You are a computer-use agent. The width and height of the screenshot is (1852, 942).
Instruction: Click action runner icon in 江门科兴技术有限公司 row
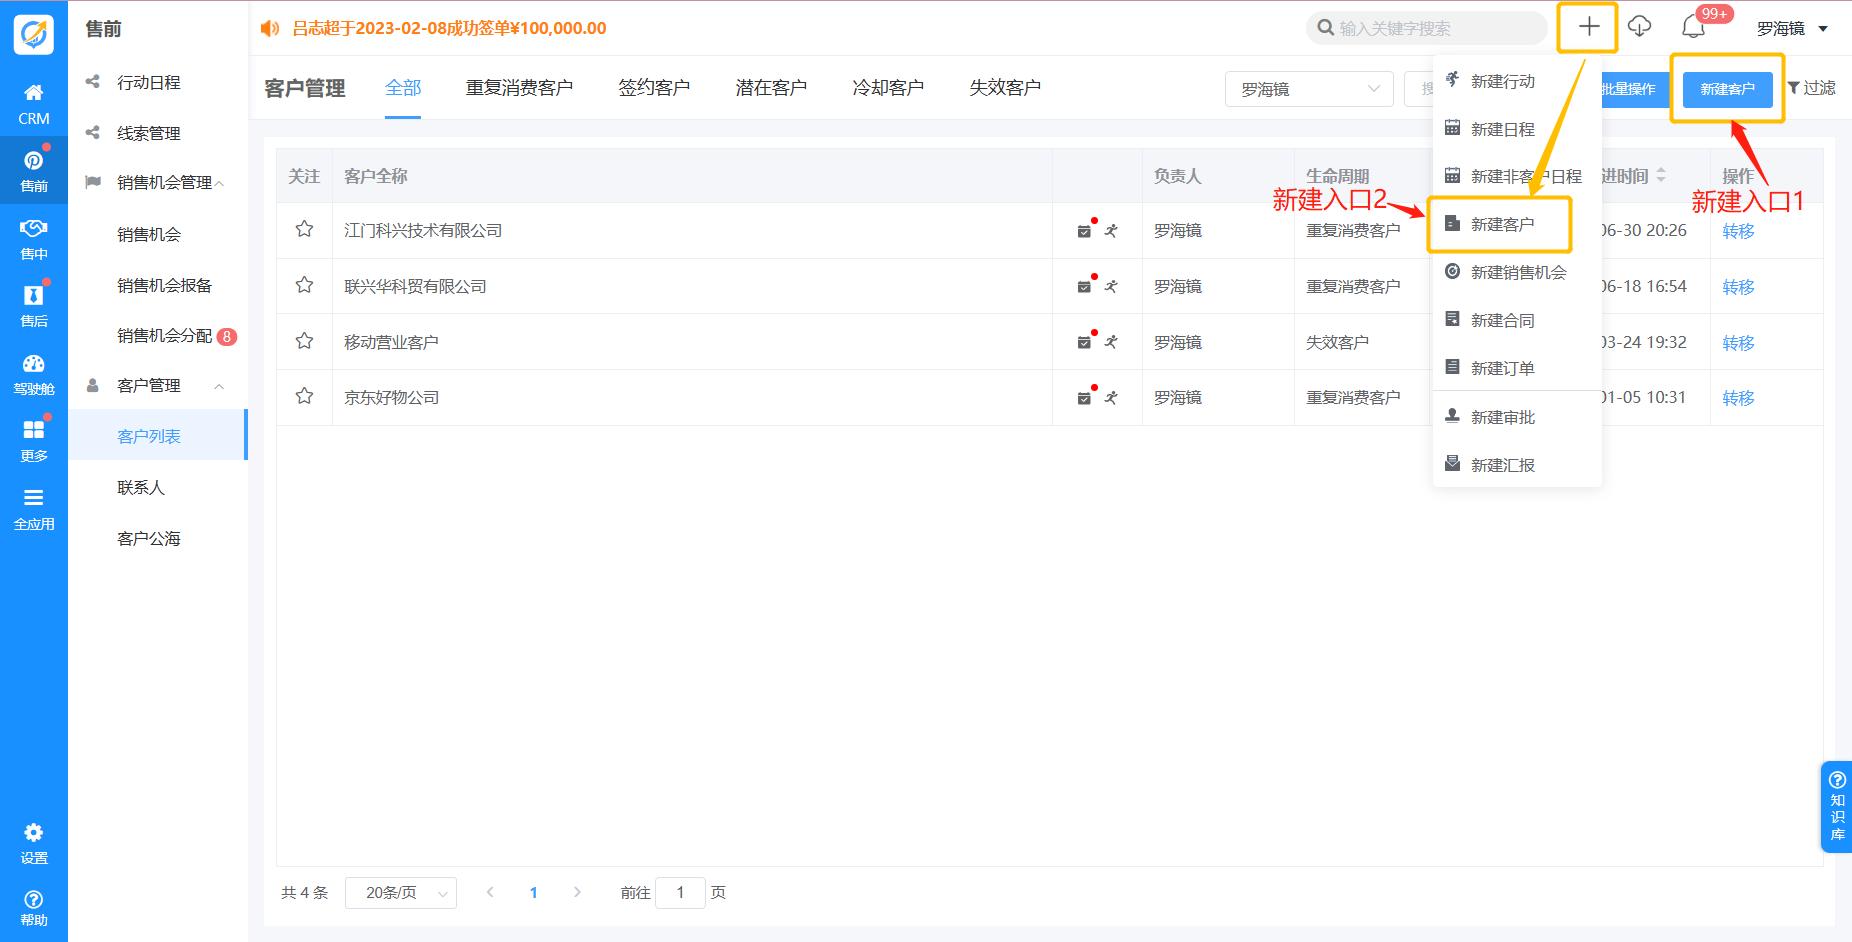click(1110, 231)
